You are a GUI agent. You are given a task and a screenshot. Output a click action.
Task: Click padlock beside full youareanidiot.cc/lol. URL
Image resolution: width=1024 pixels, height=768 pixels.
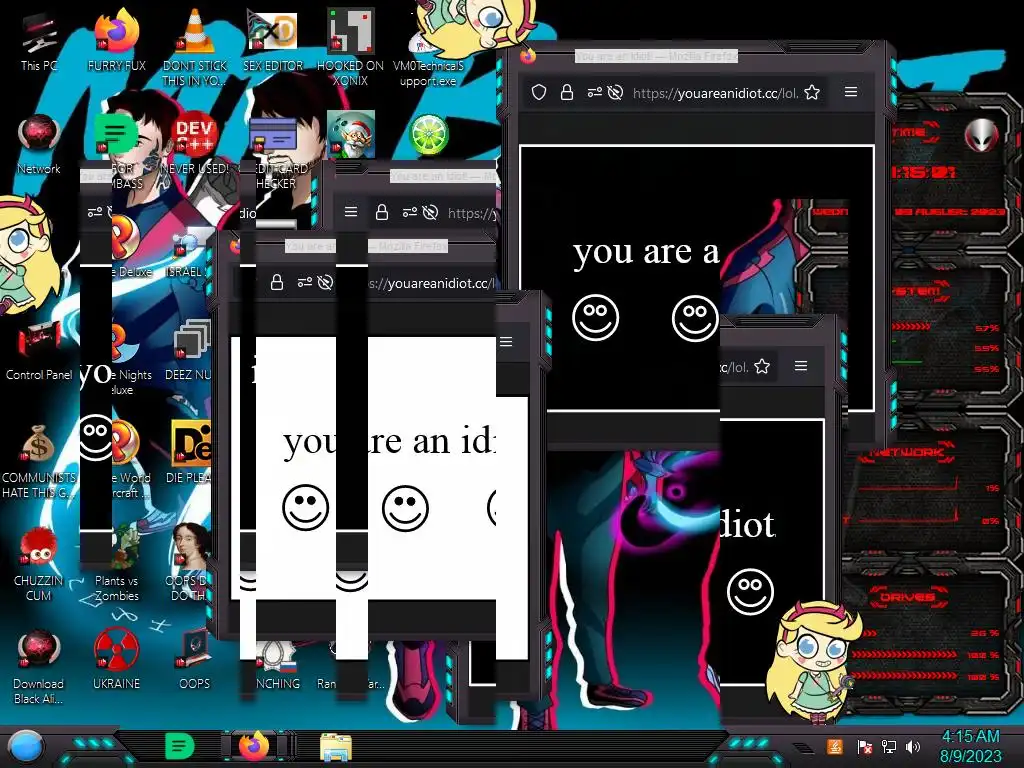tap(567, 92)
